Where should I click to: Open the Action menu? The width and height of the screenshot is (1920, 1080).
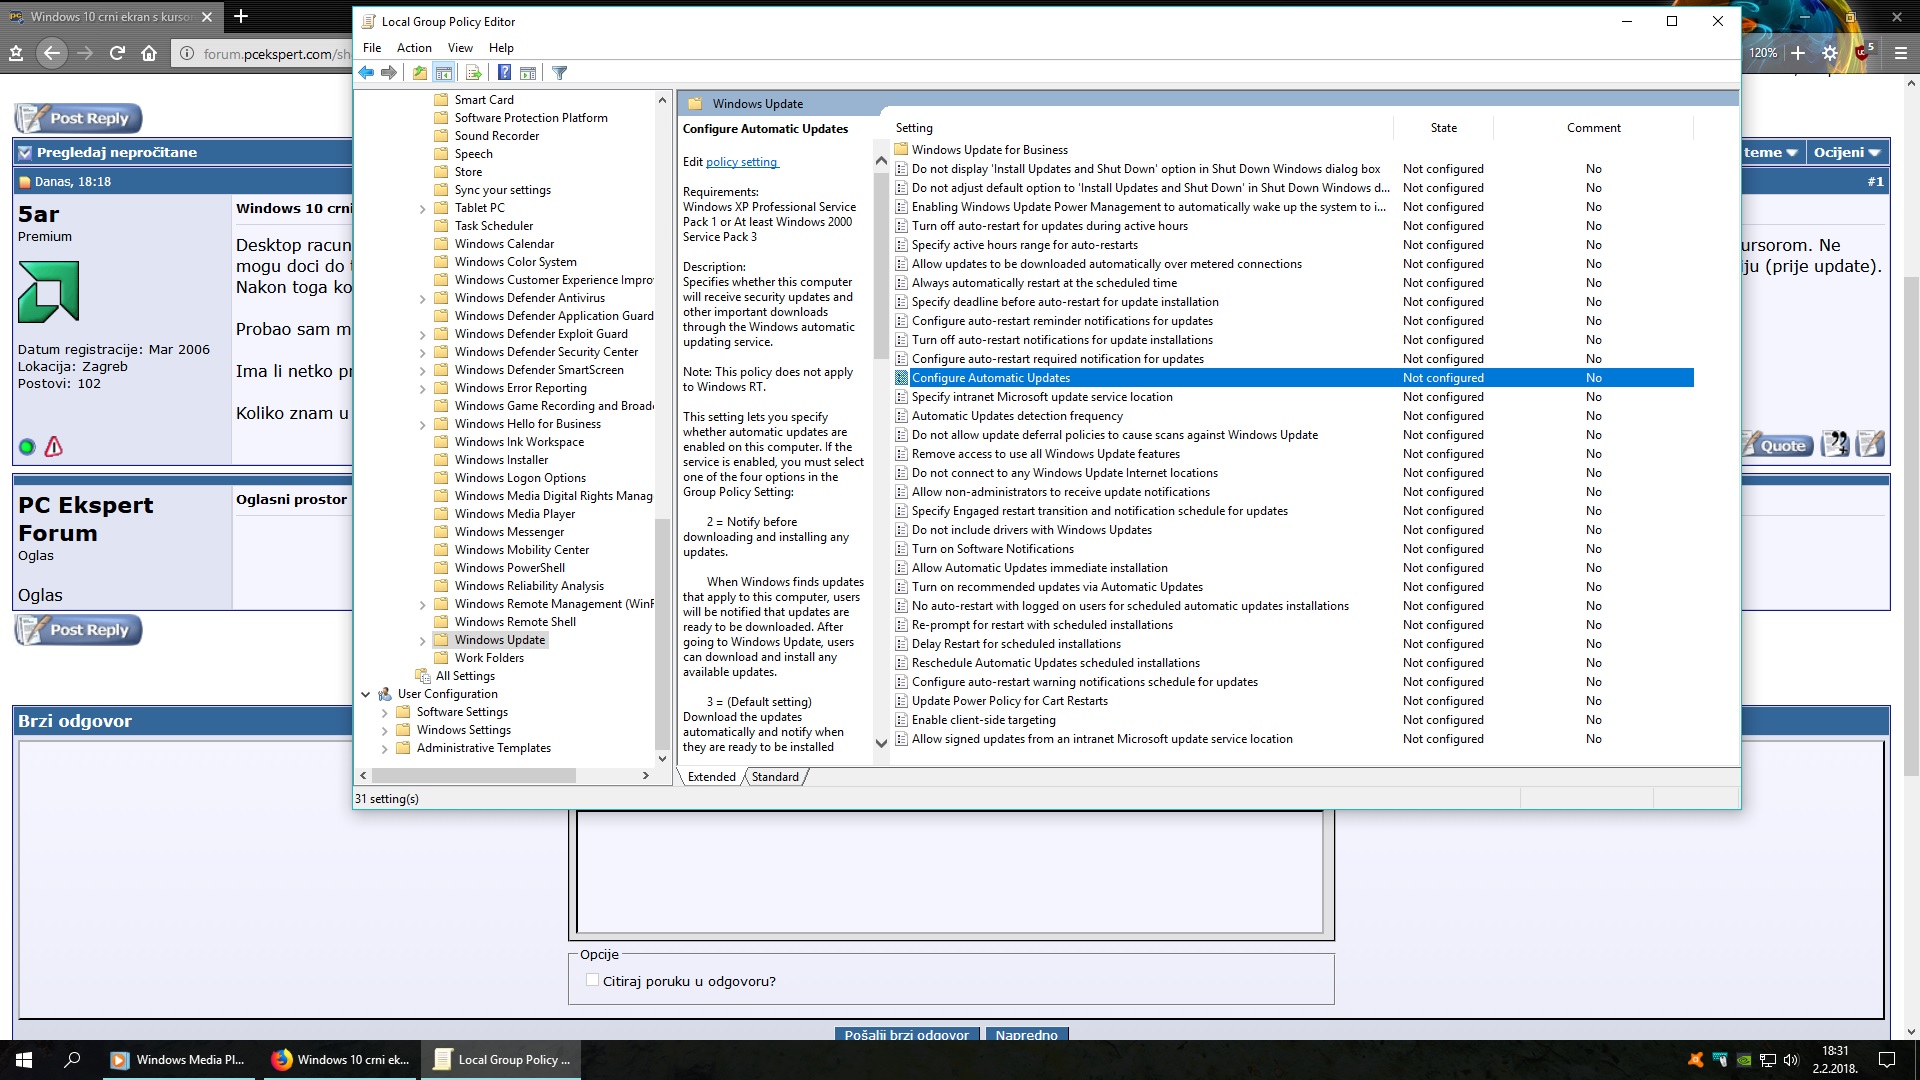[x=414, y=48]
